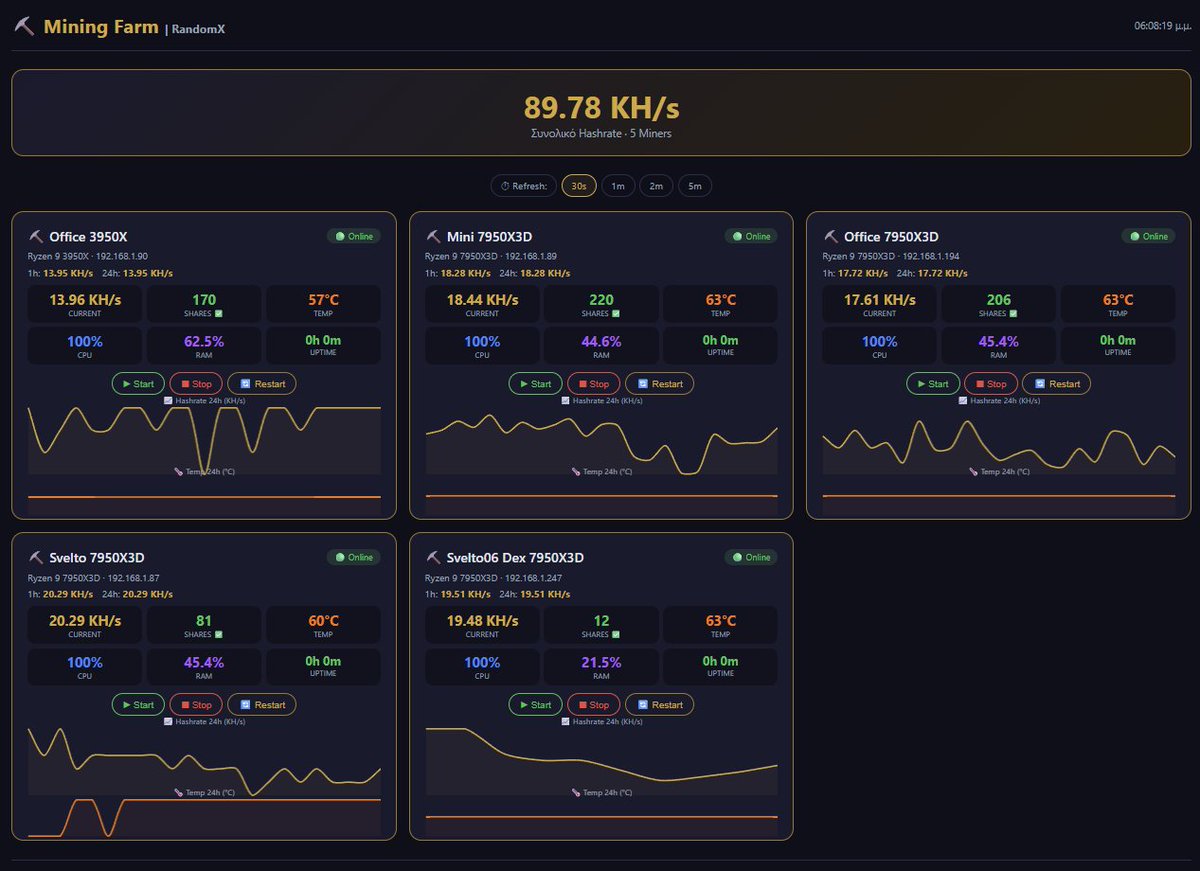
Task: Click the shares checkmark icon on Office 3950X
Action: (219, 314)
